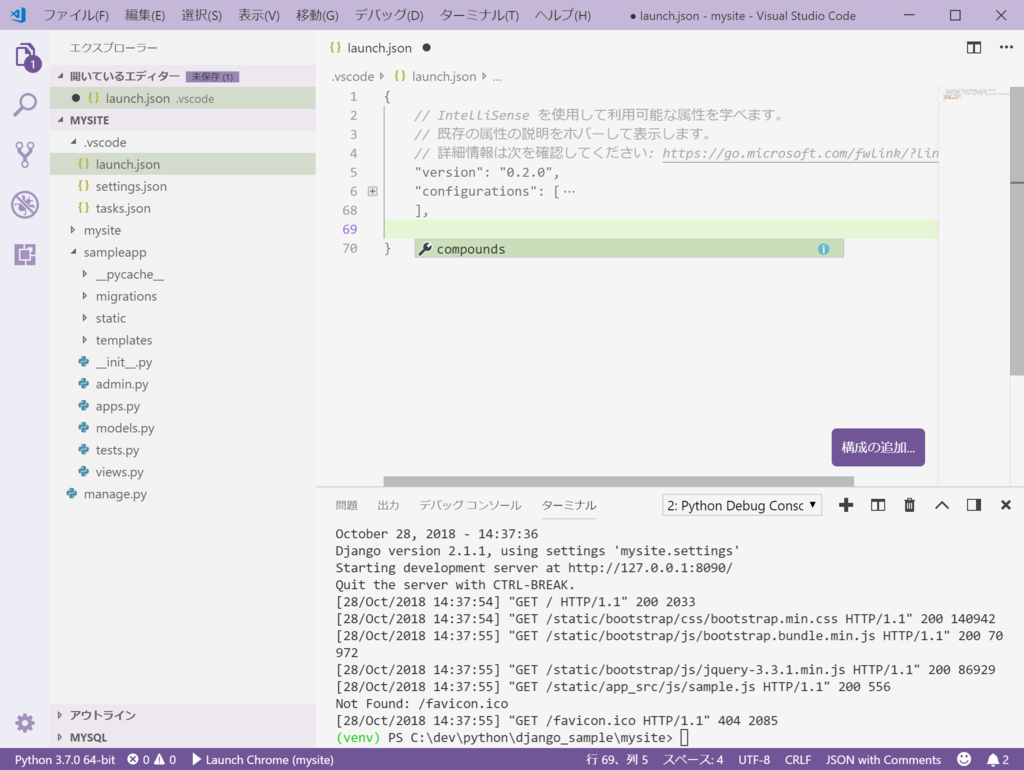
Task: Open the 編集(E) menu
Action: [145, 15]
